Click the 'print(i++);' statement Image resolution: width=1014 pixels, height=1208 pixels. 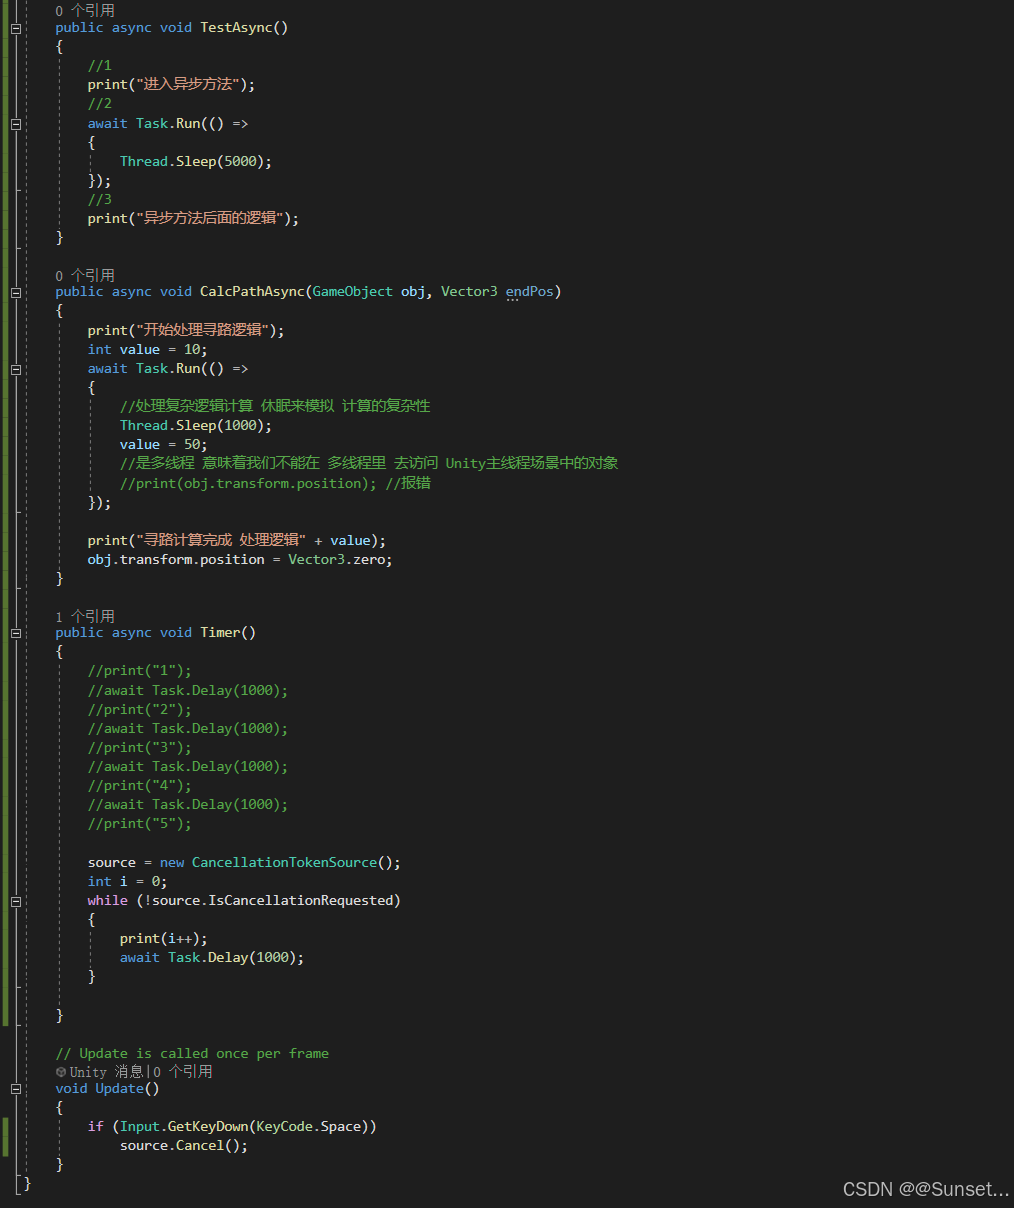(x=164, y=939)
